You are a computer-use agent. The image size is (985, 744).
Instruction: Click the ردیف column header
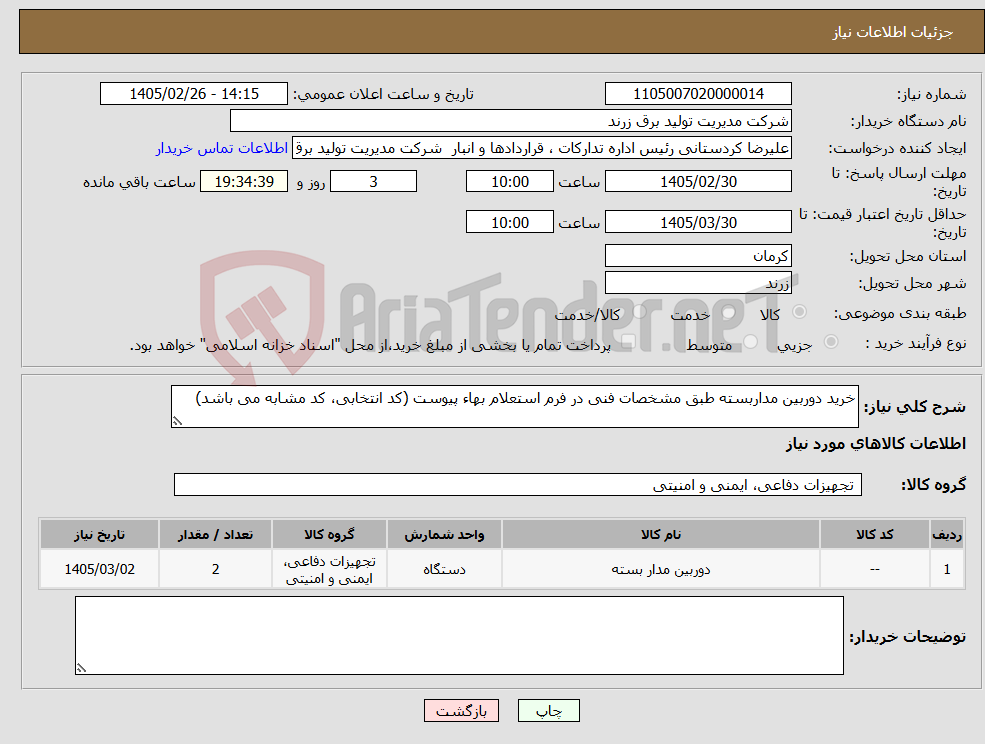tap(947, 534)
